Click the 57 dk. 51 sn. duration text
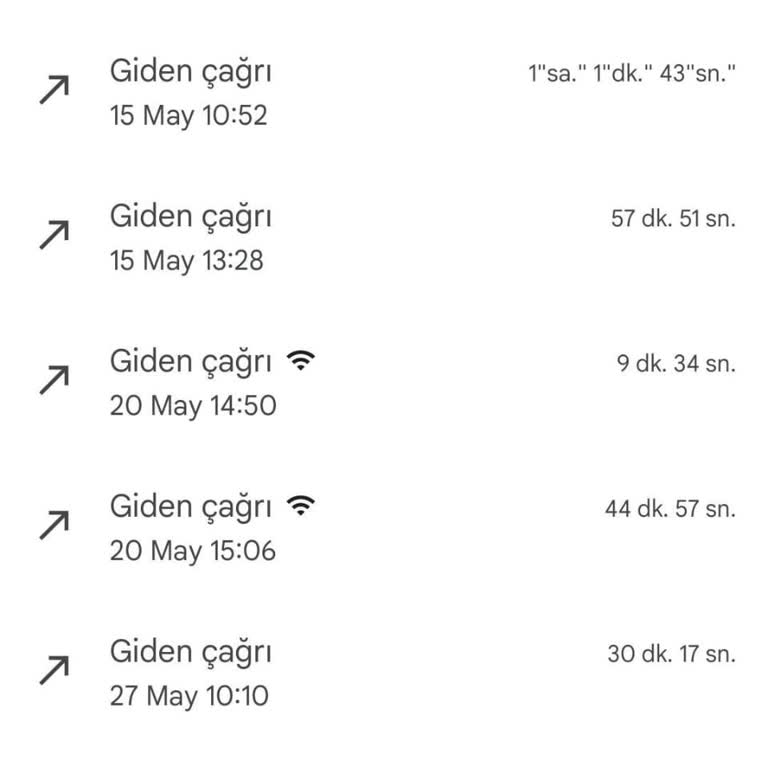Image resolution: width=768 pixels, height=768 pixels. click(x=673, y=219)
